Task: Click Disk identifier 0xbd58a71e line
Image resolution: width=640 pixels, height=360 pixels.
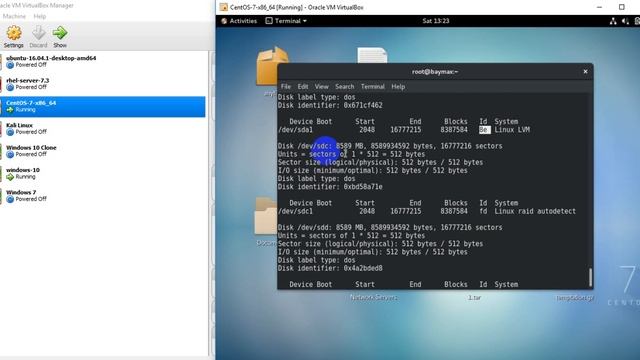Action: click(x=330, y=187)
